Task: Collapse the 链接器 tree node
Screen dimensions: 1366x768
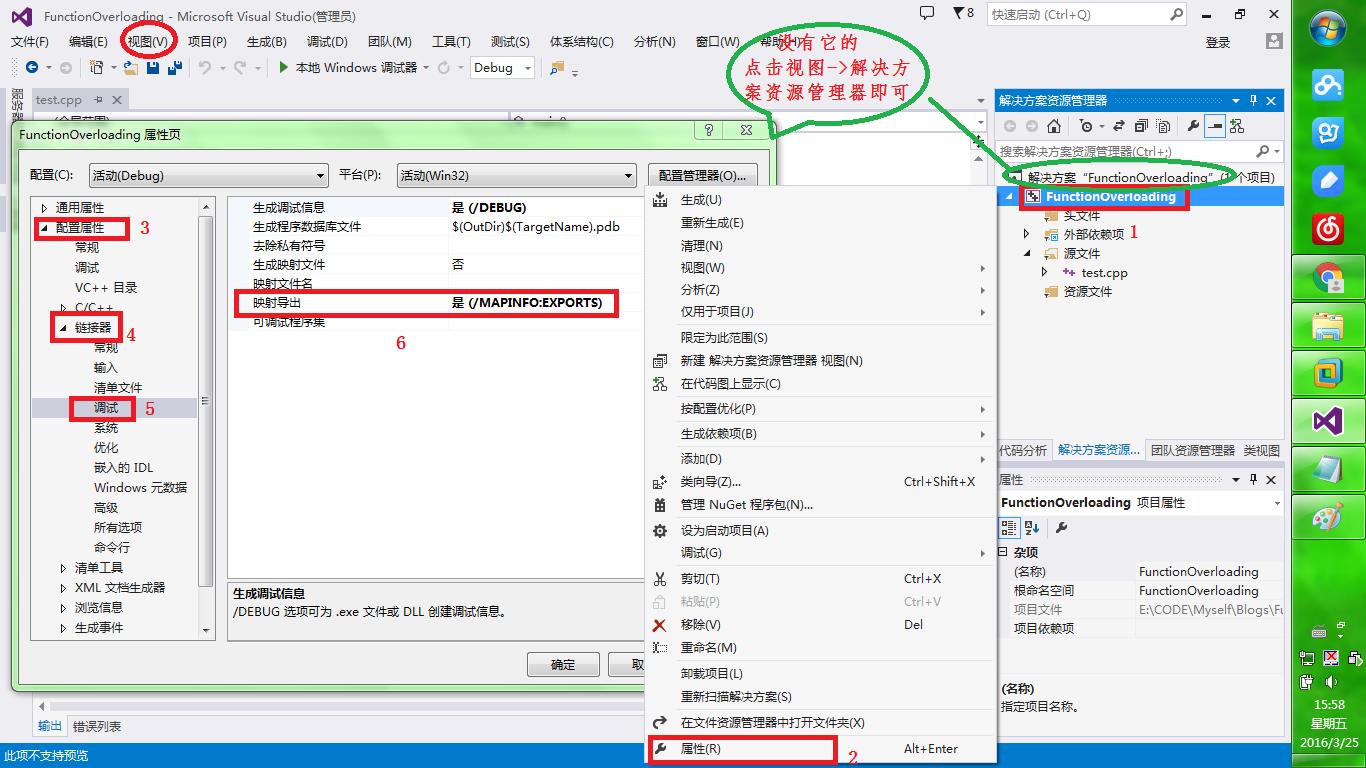Action: 64,328
